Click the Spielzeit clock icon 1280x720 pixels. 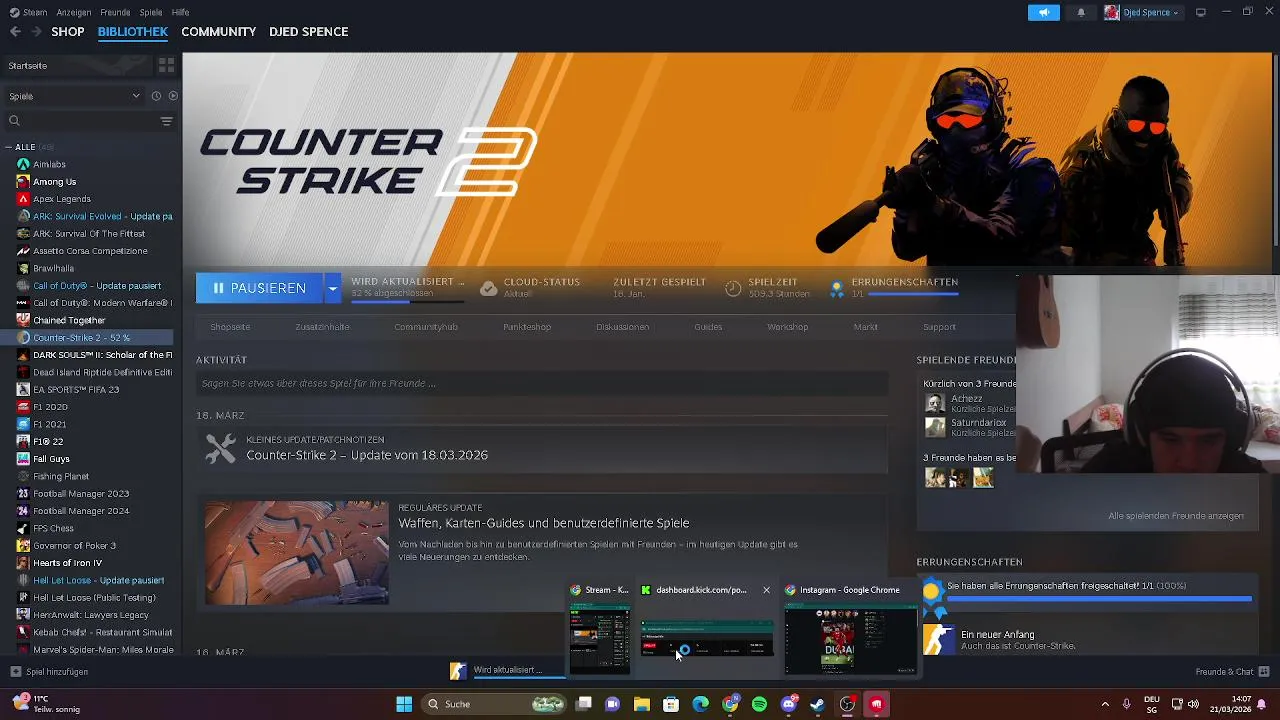point(733,288)
